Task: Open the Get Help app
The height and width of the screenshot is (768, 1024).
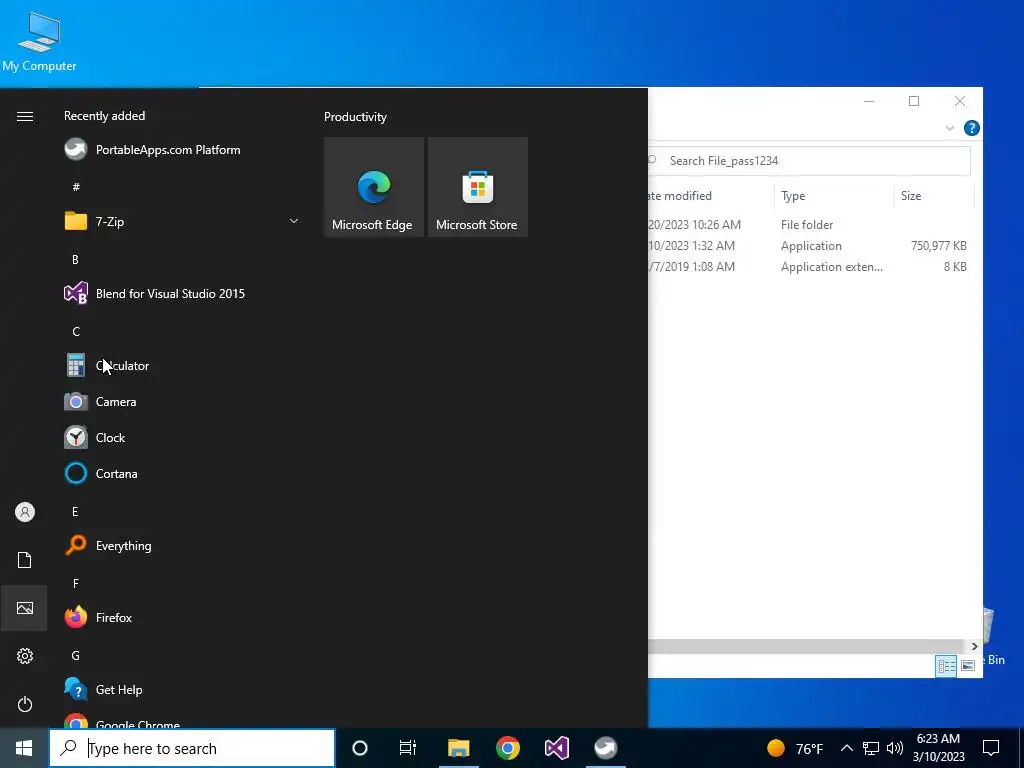Action: (104, 689)
